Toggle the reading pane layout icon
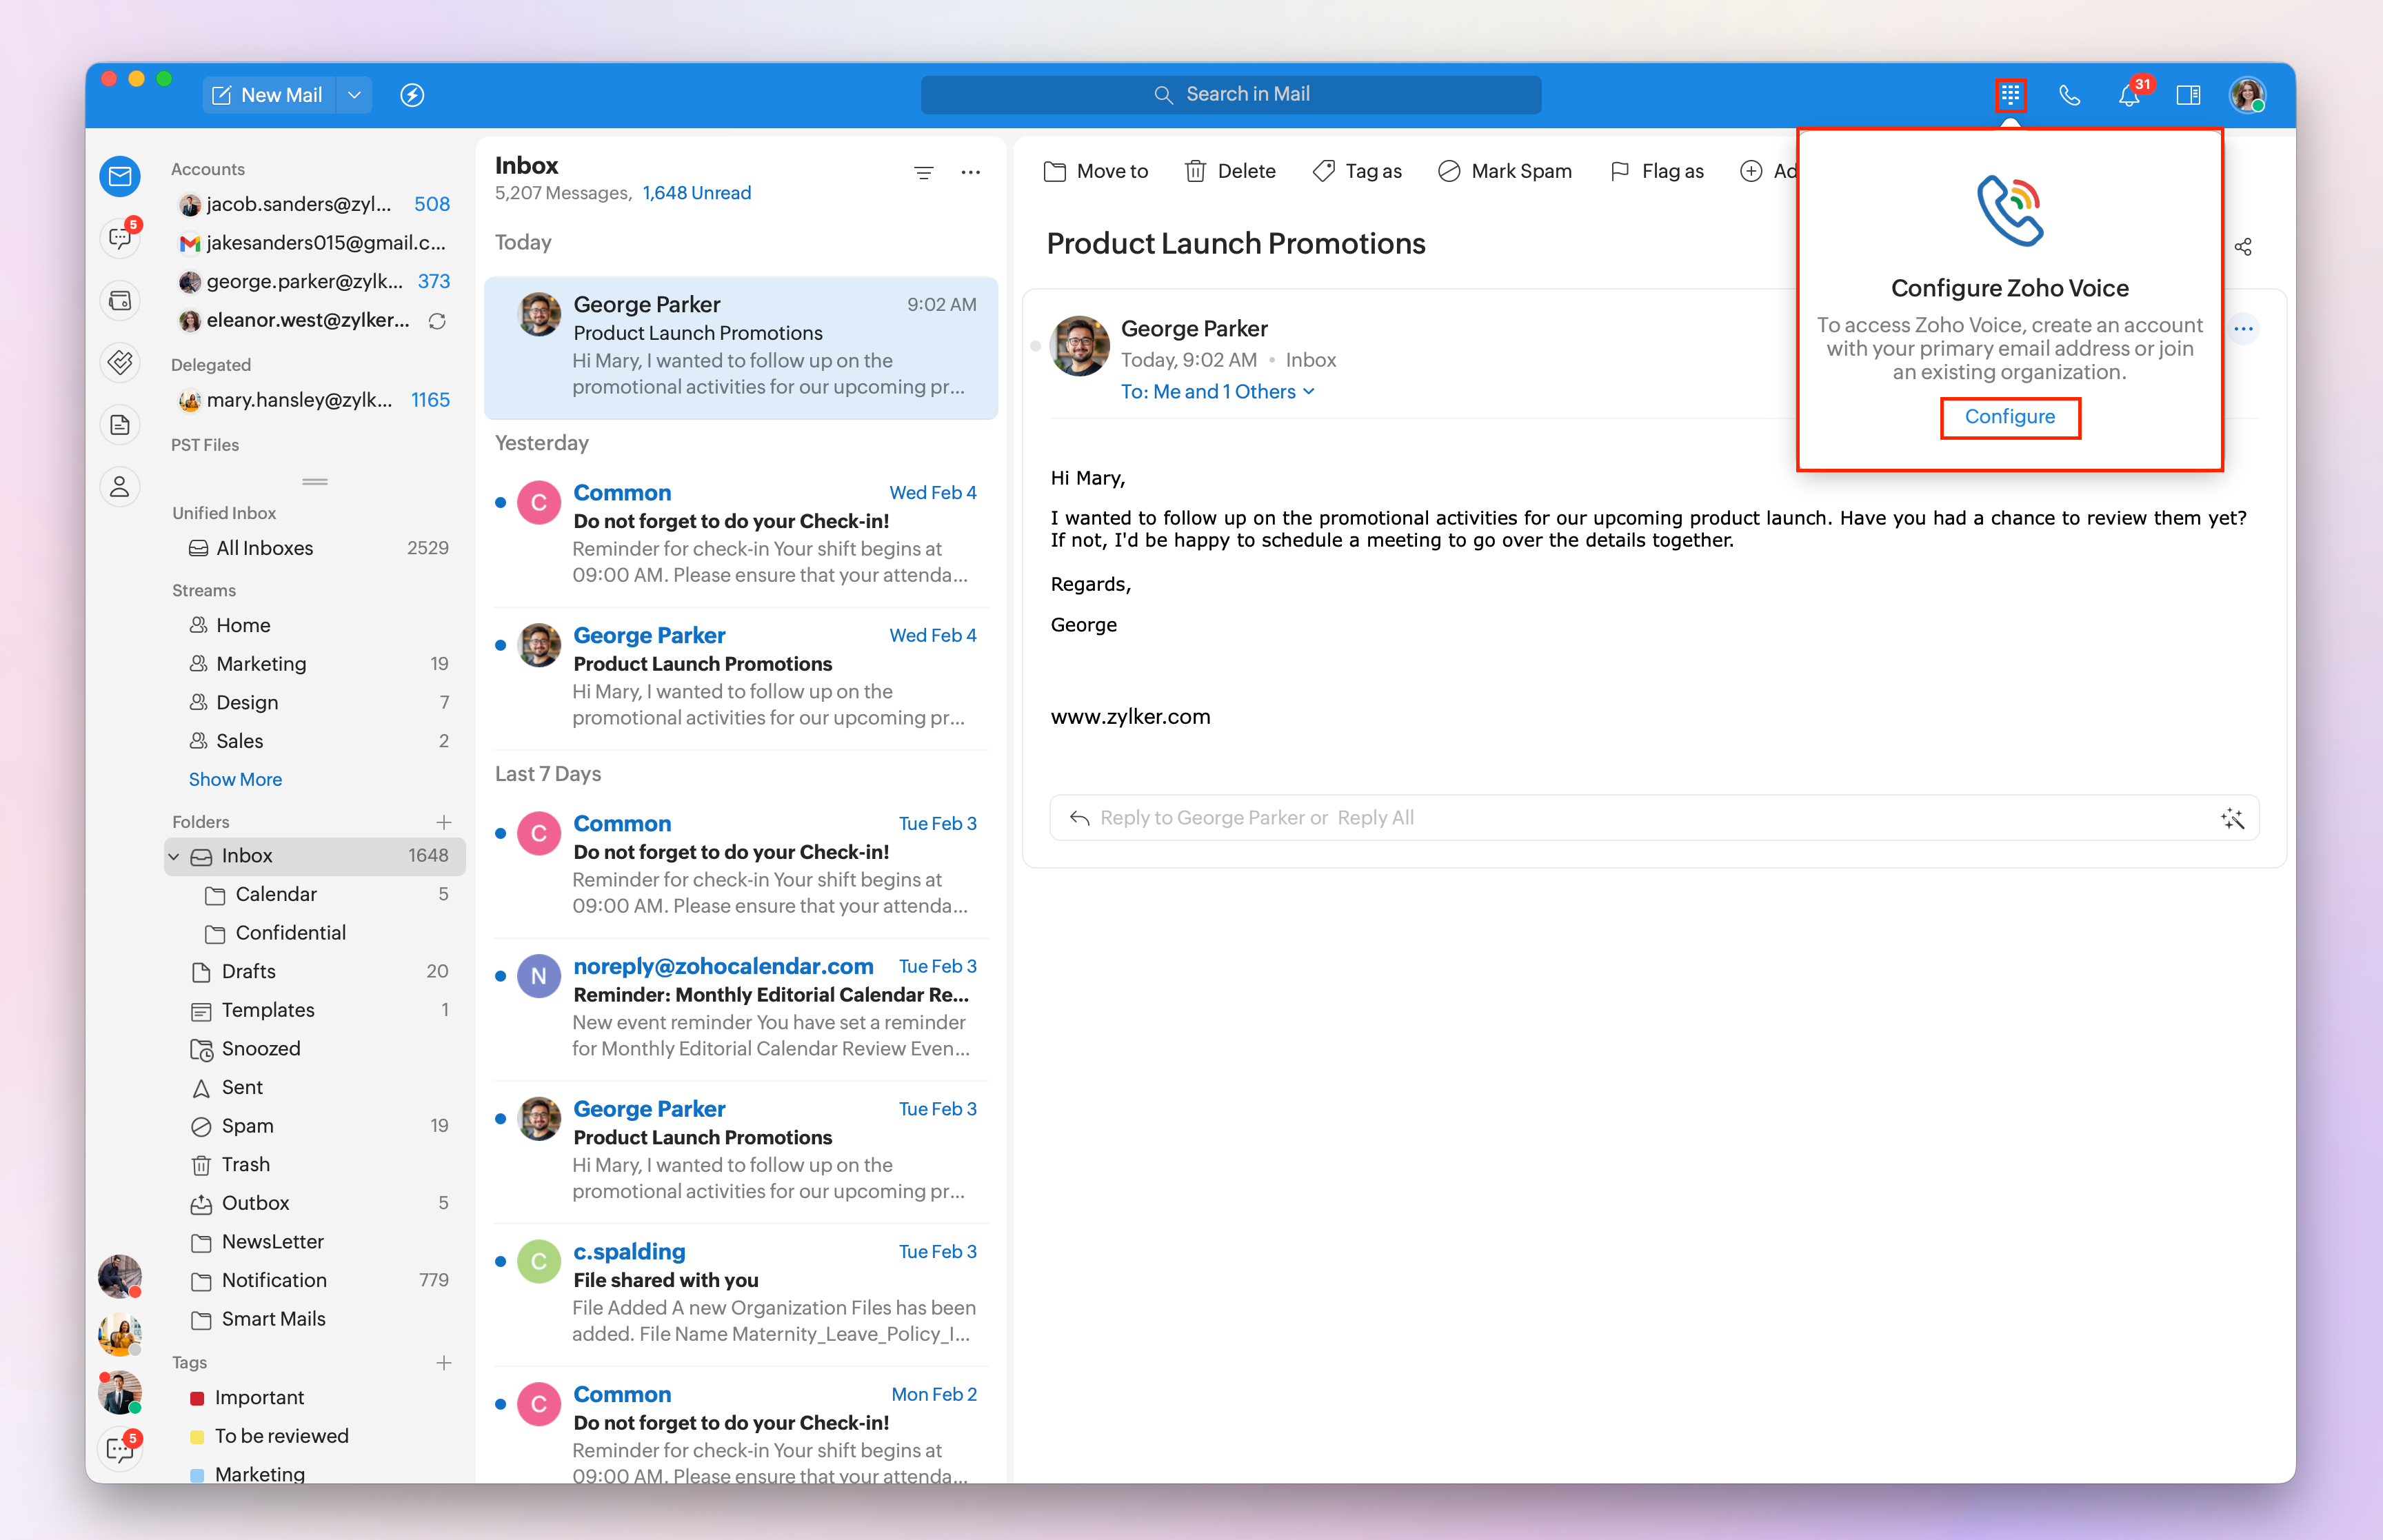The image size is (2383, 1540). point(2188,95)
